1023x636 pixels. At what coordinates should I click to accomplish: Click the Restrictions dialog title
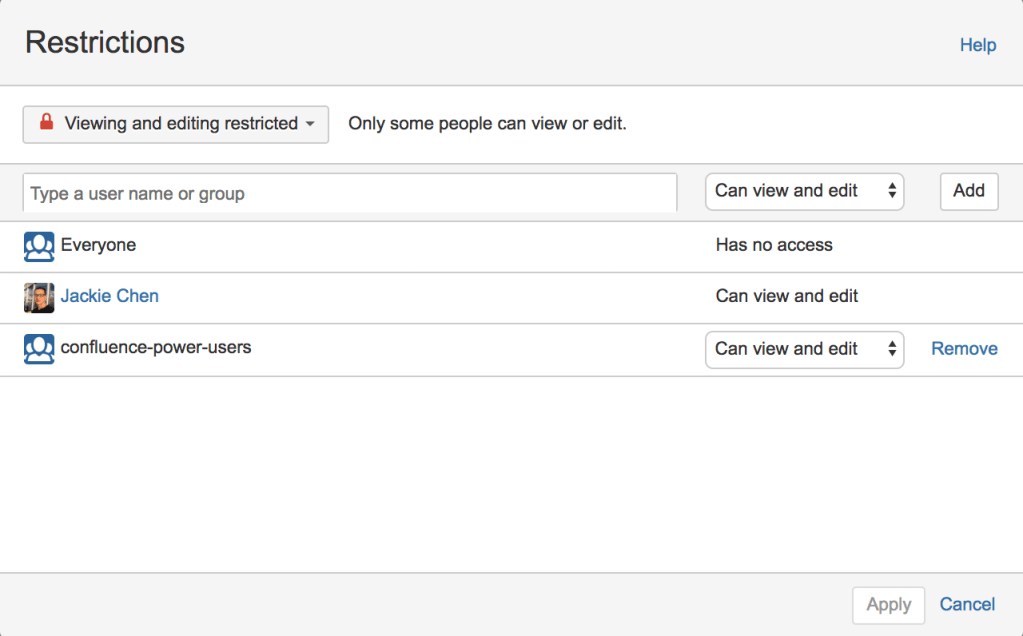tap(104, 42)
